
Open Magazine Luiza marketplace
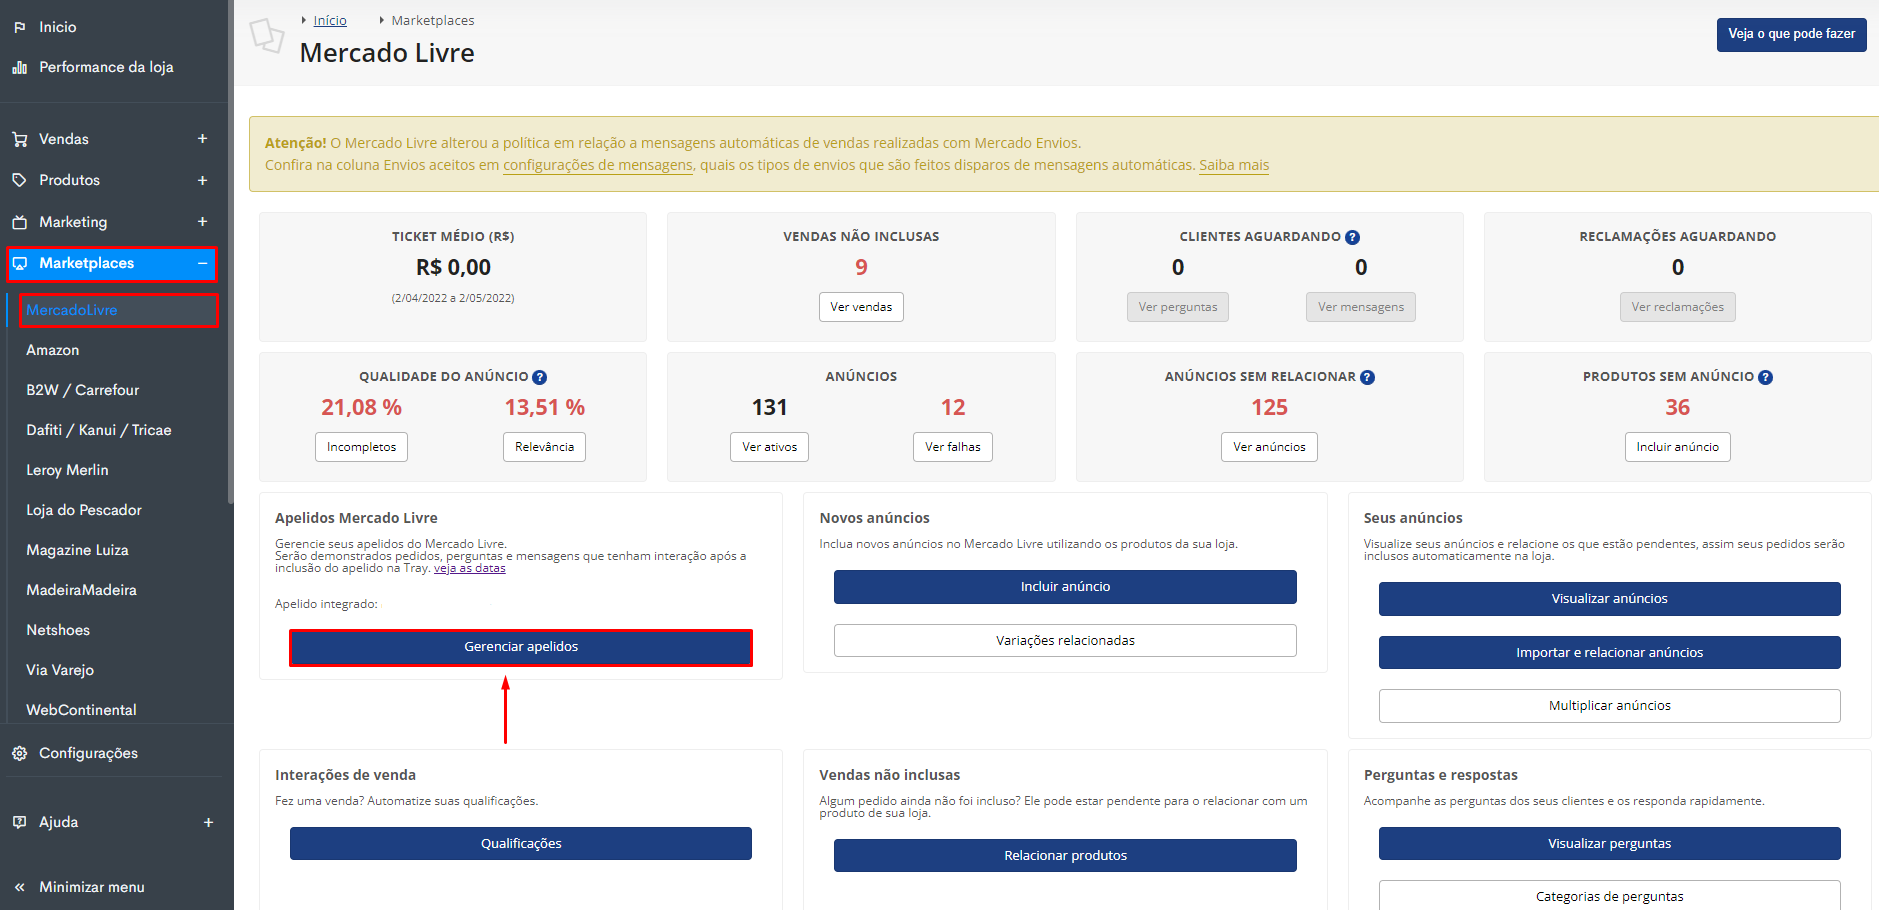coord(77,550)
